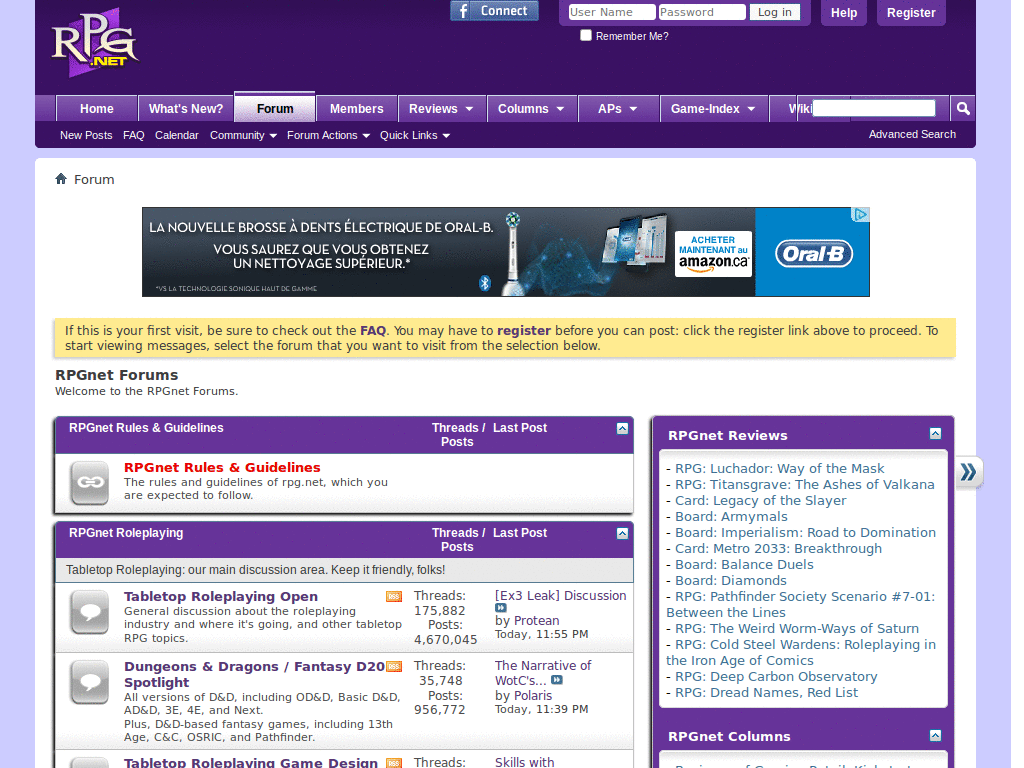Click the Log in button
Screen dimensions: 1024x768
tap(775, 12)
